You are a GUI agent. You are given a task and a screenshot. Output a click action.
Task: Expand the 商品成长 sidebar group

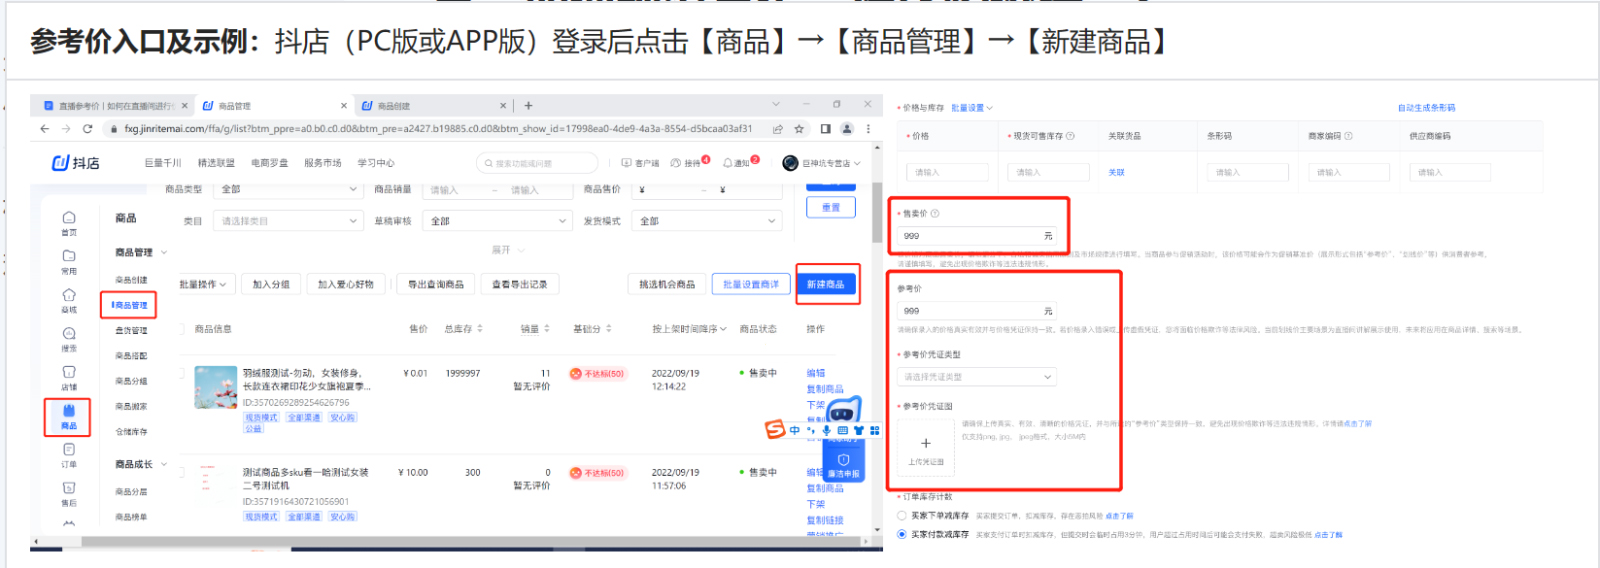tap(164, 464)
